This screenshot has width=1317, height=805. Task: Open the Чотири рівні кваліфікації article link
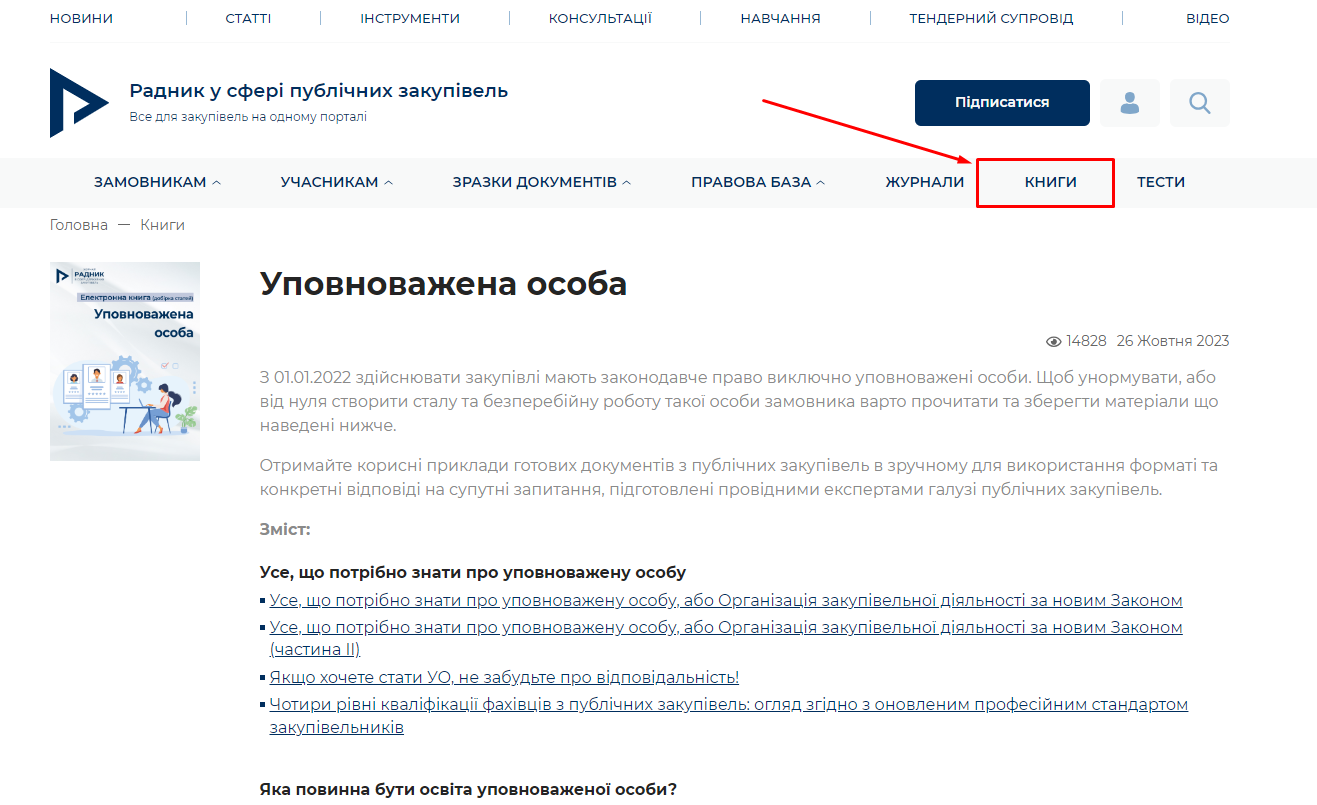(728, 704)
